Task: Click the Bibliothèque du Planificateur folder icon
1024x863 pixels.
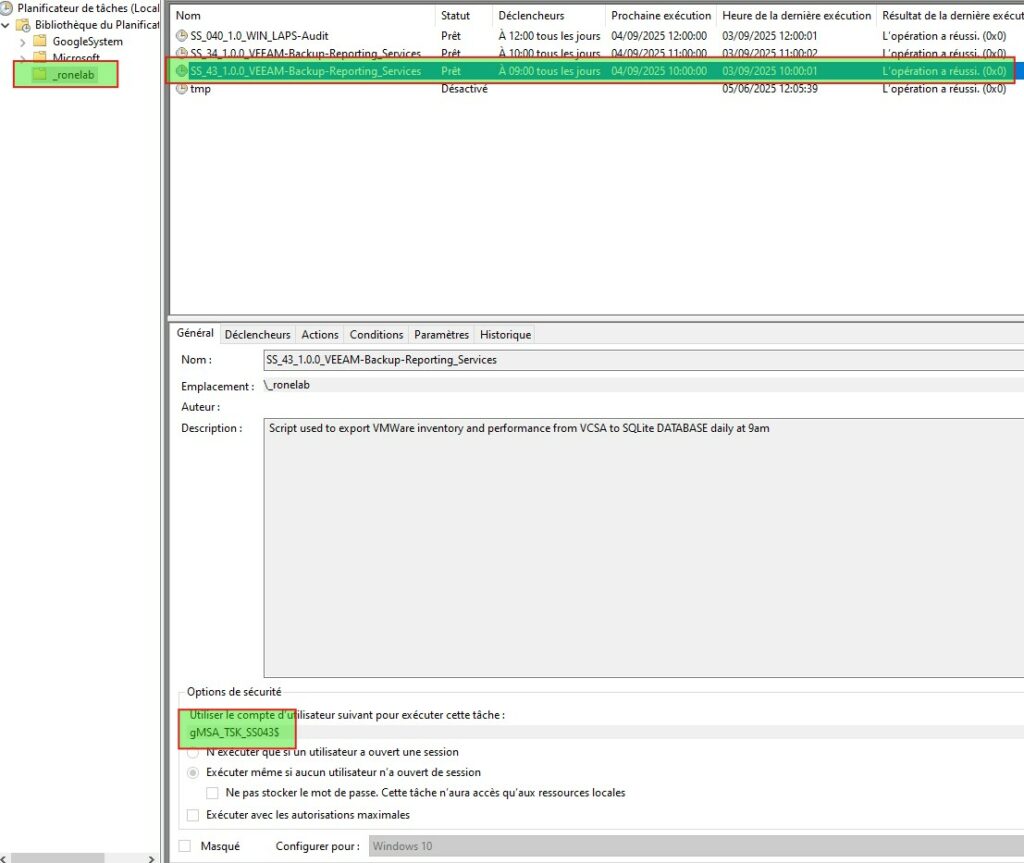Action: tap(22, 25)
